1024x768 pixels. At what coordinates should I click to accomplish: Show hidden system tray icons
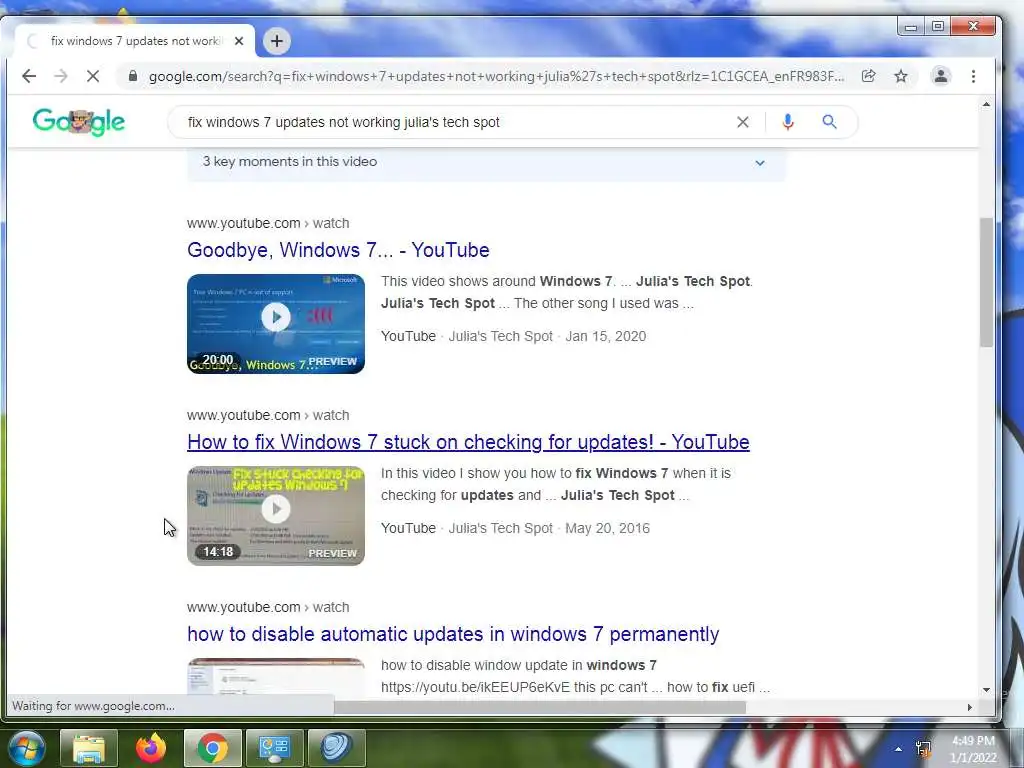pyautogui.click(x=899, y=749)
